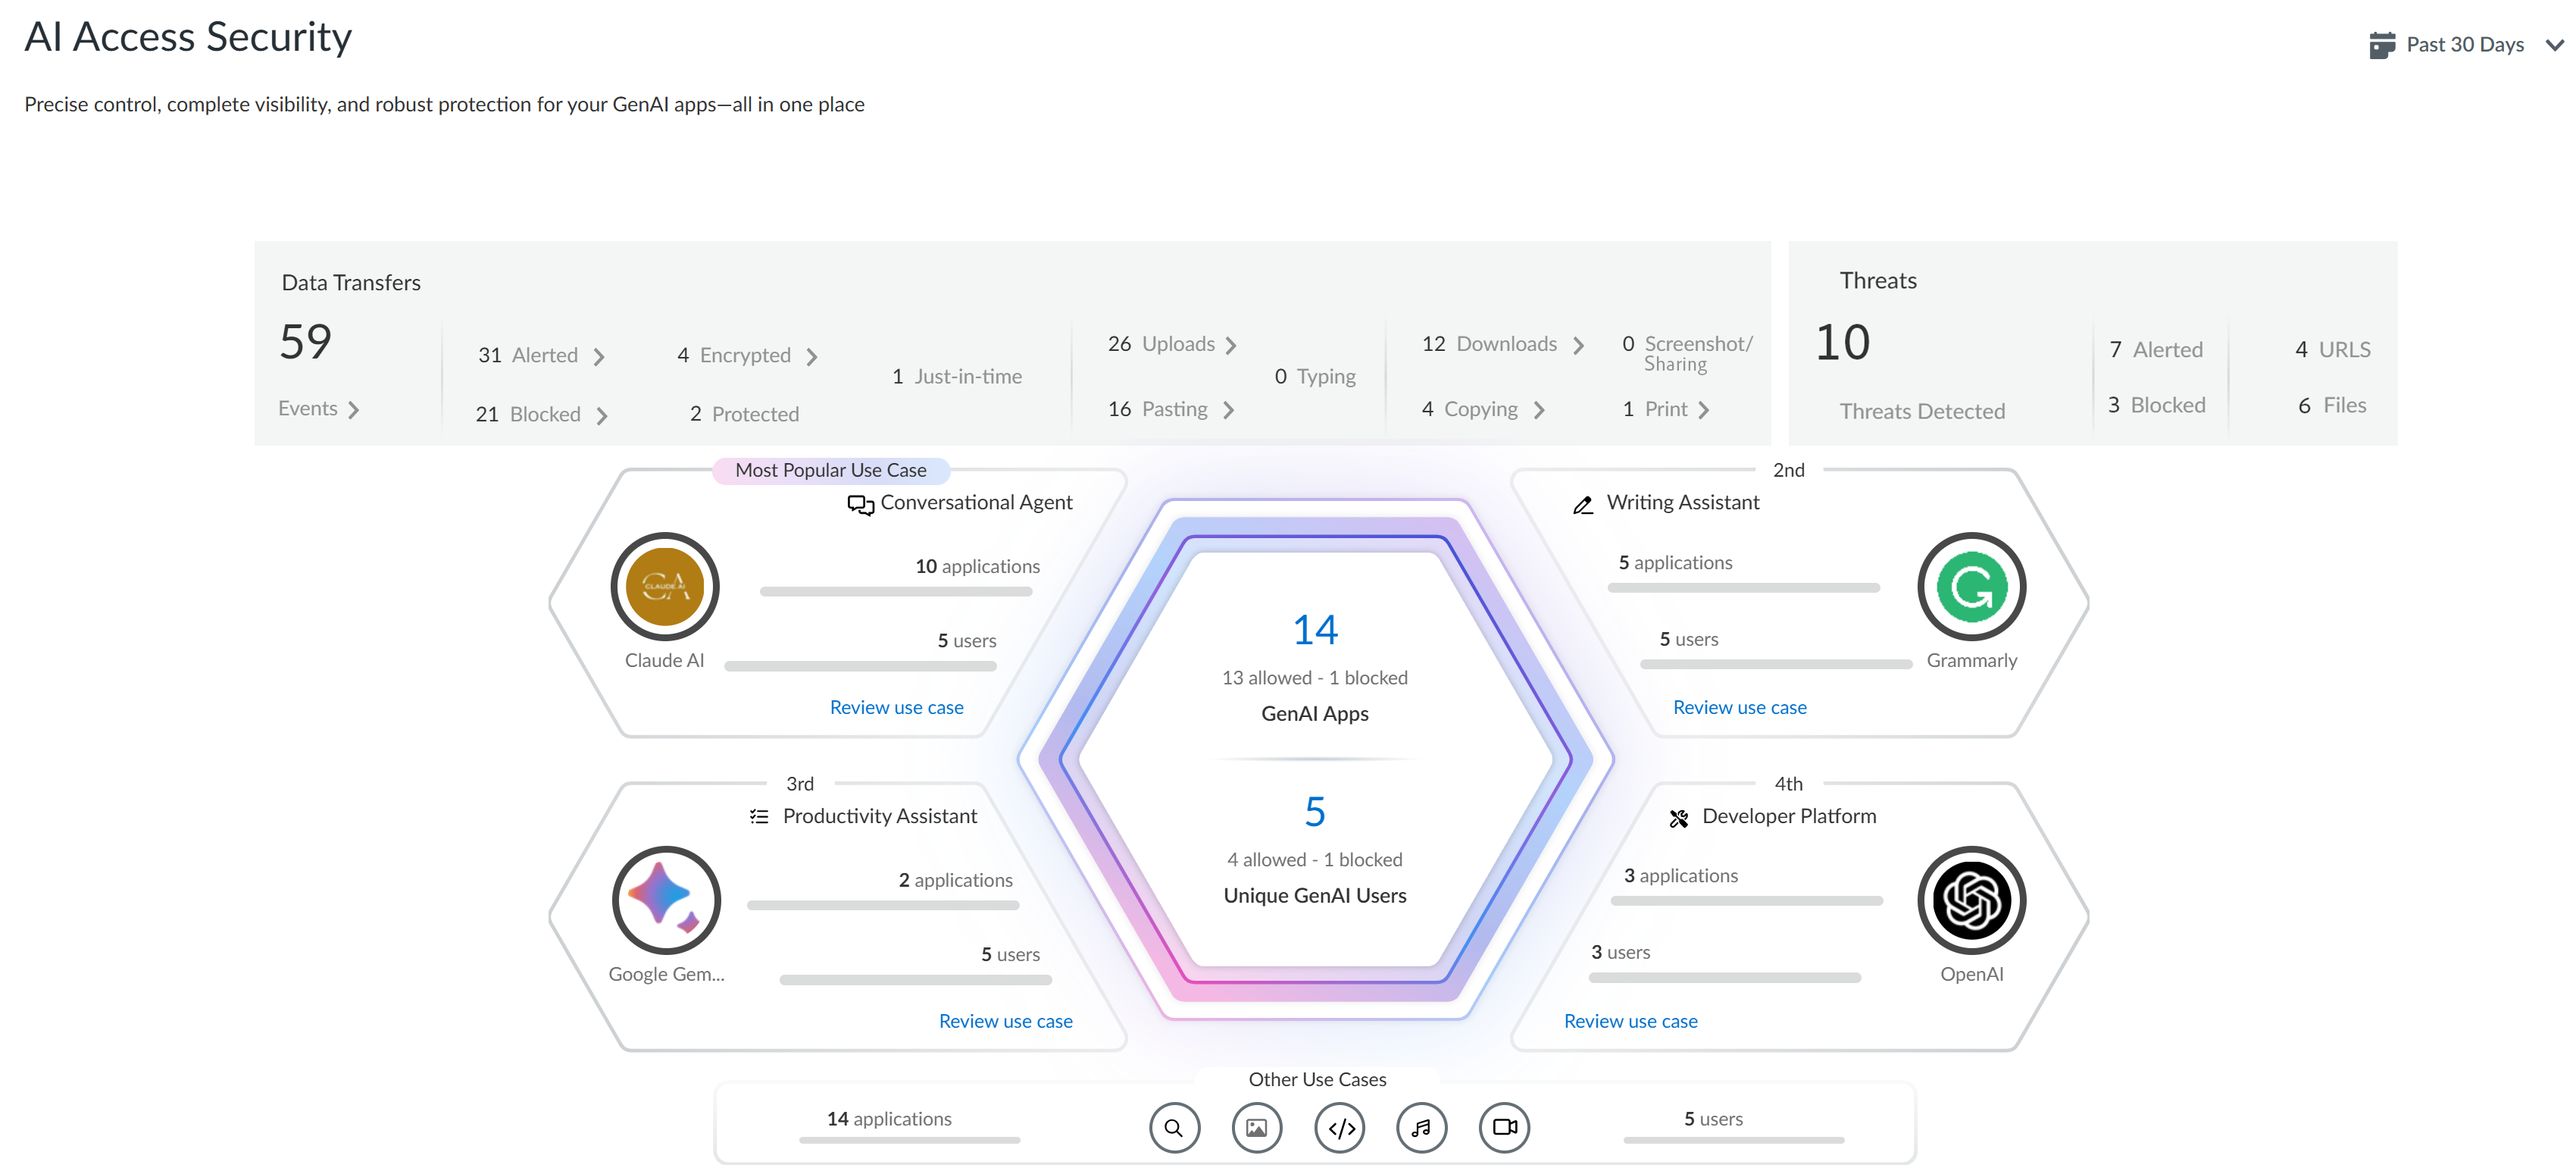Click the Claude AI app logo
The width and height of the screenshot is (2576, 1171).
coord(665,587)
